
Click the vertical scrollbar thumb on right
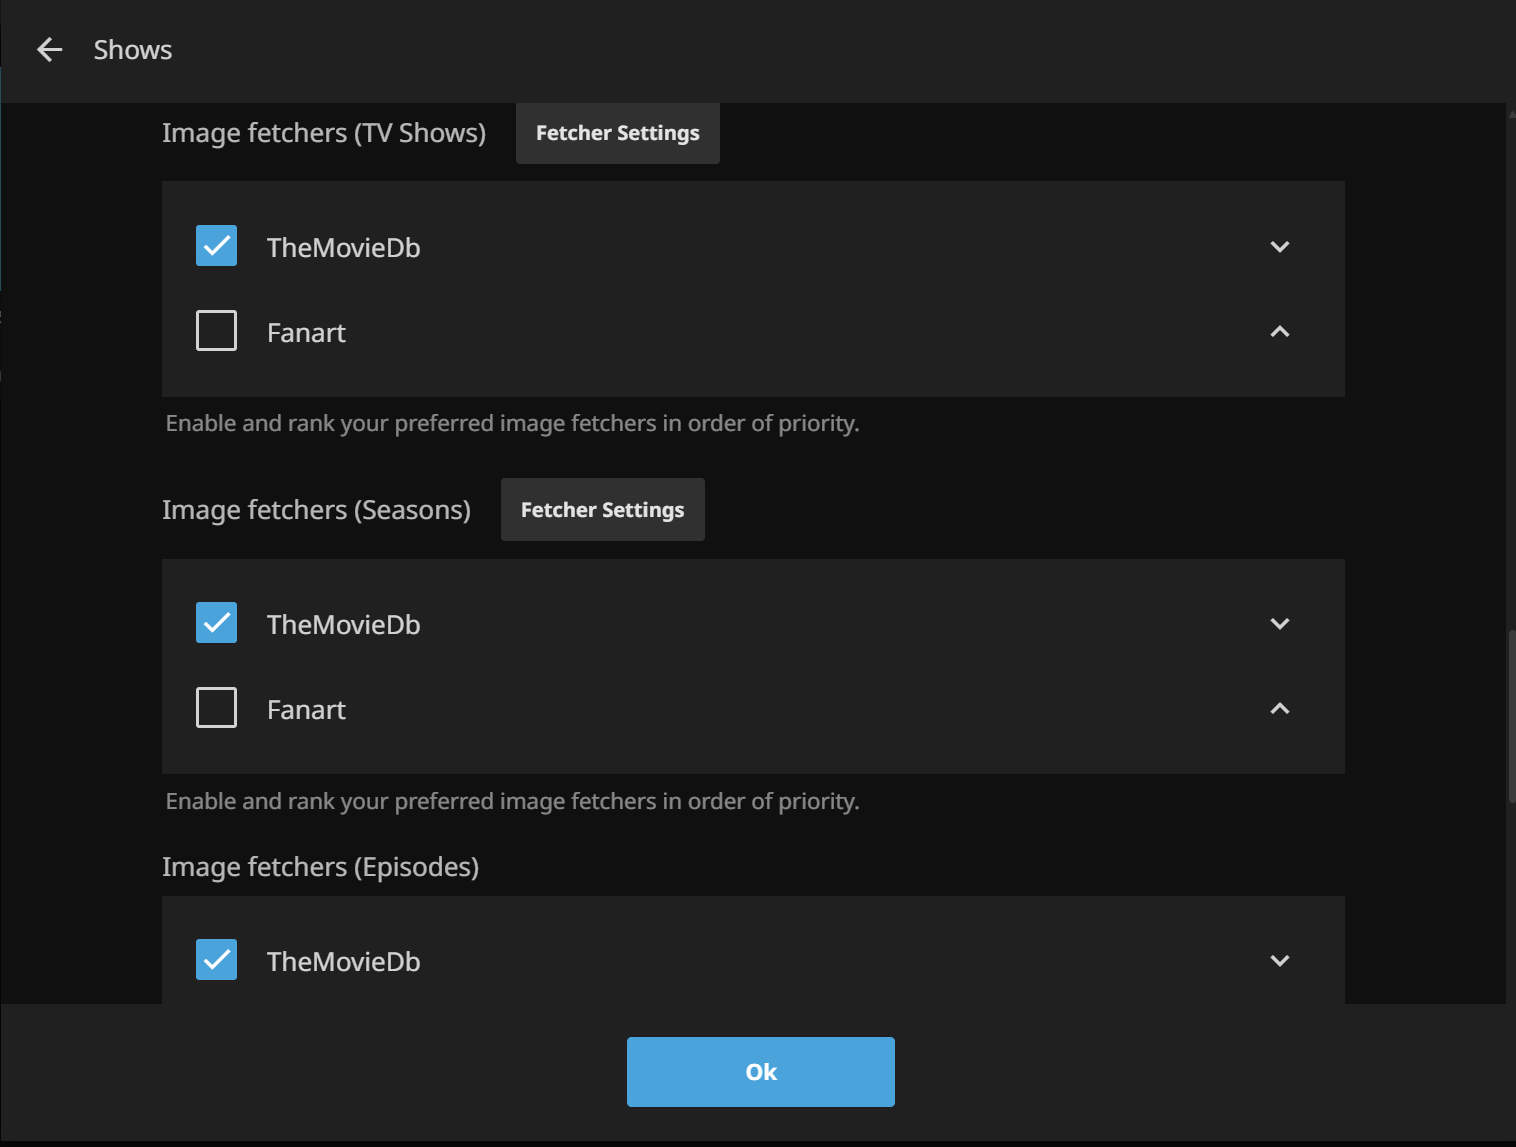pos(1511,715)
